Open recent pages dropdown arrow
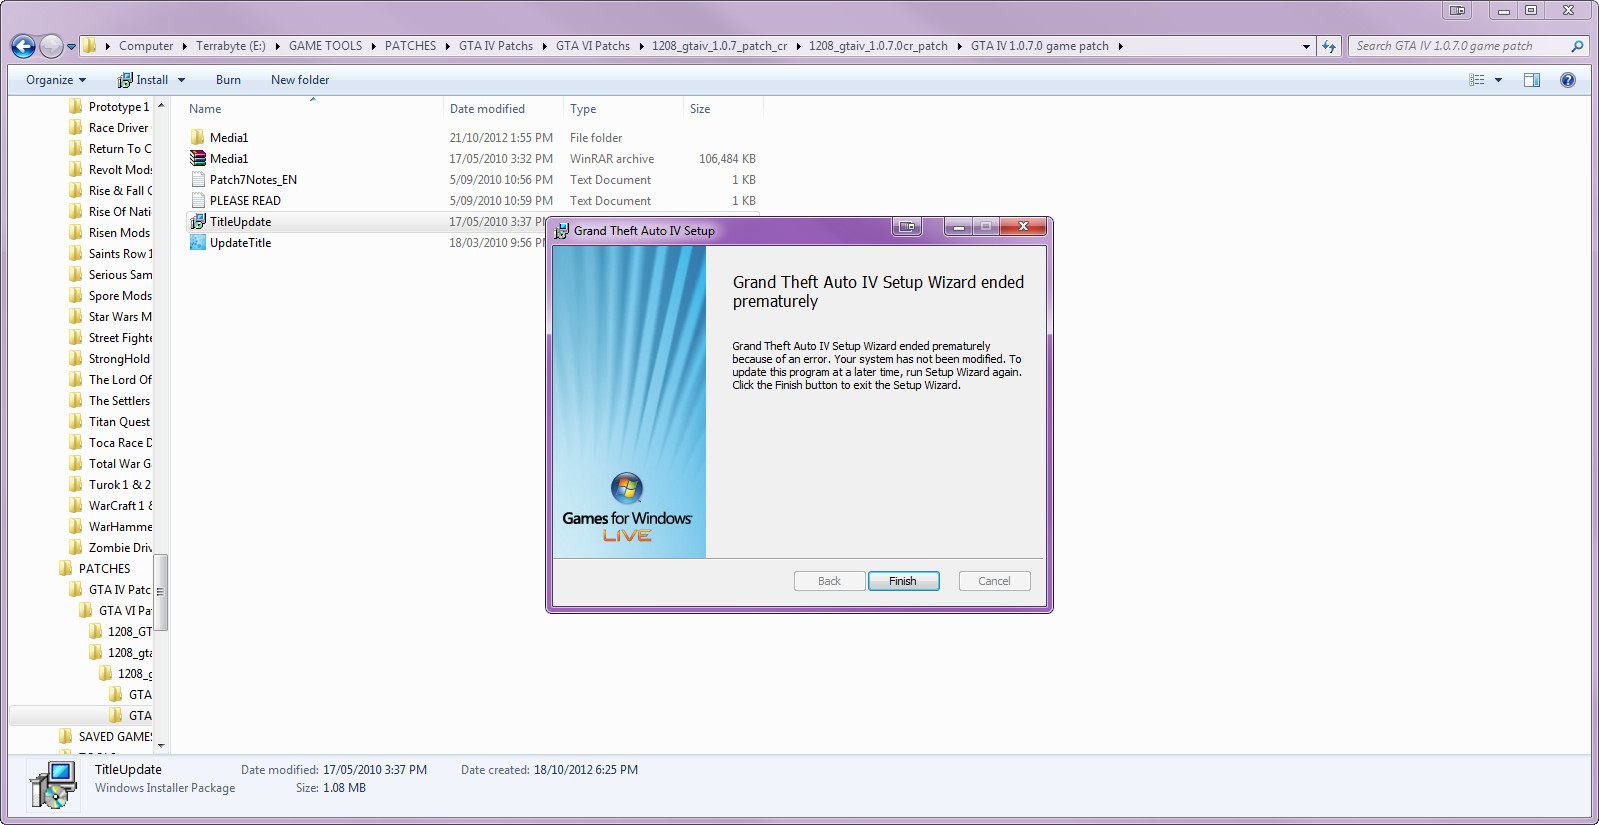 71,46
